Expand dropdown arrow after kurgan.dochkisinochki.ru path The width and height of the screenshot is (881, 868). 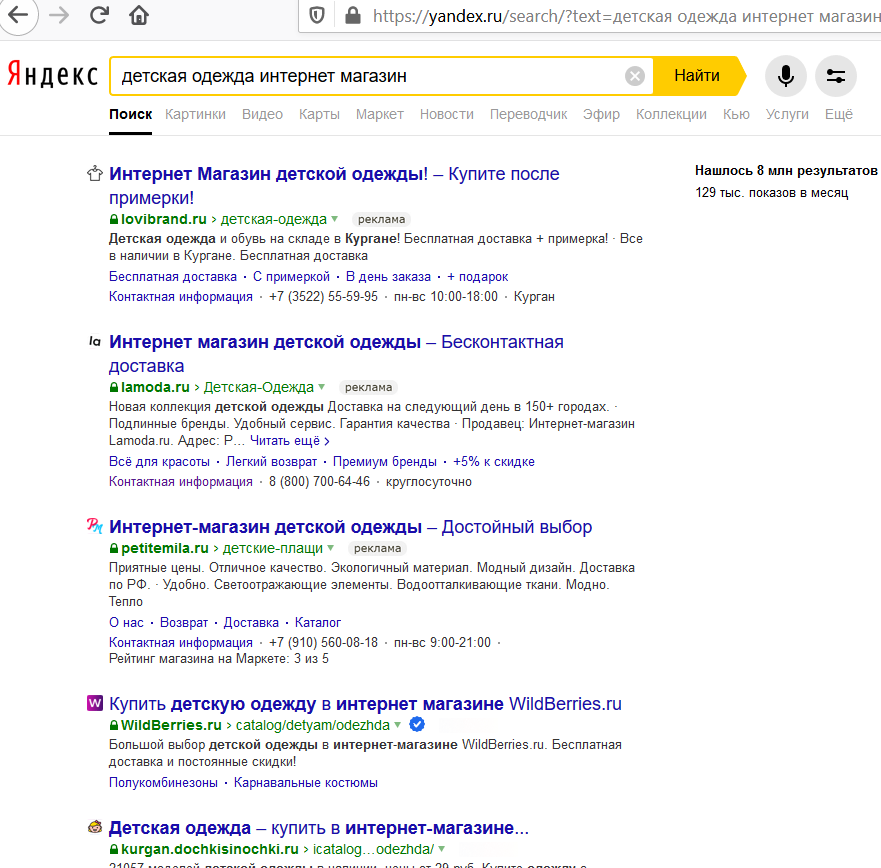pos(441,848)
